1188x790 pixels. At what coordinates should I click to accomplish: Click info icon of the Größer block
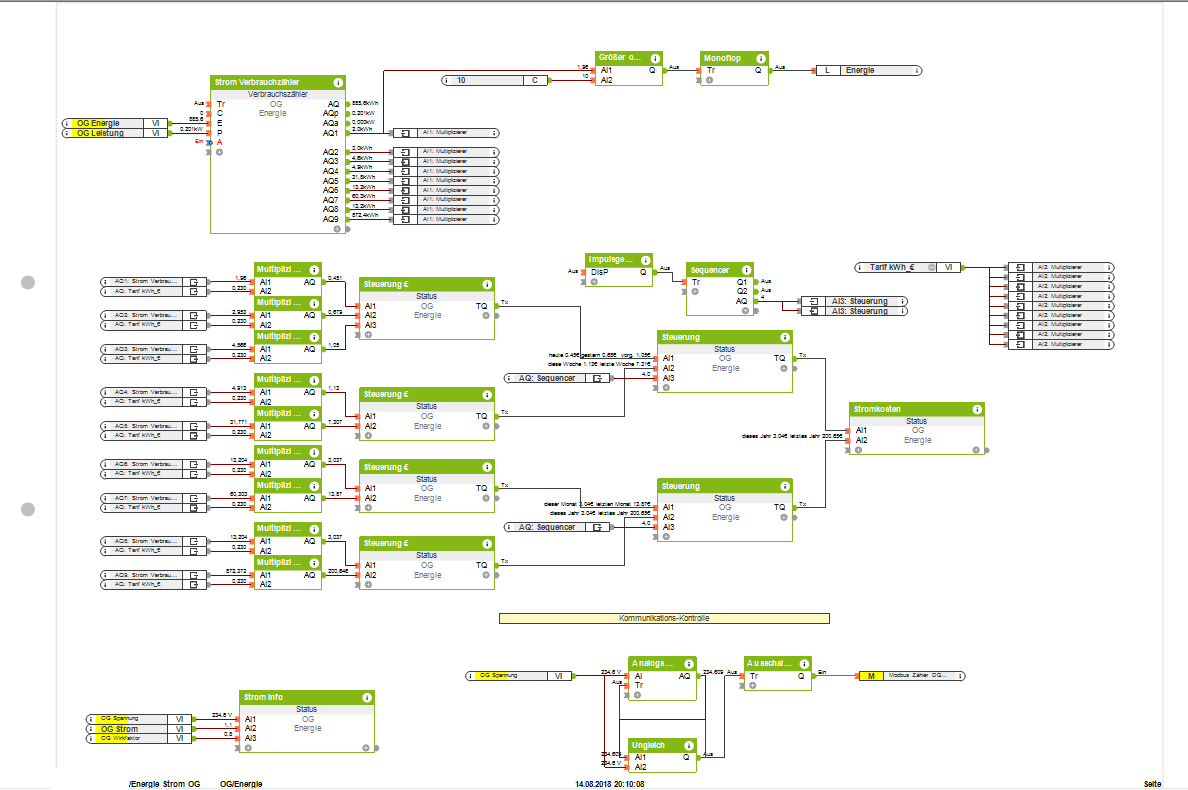(x=655, y=58)
